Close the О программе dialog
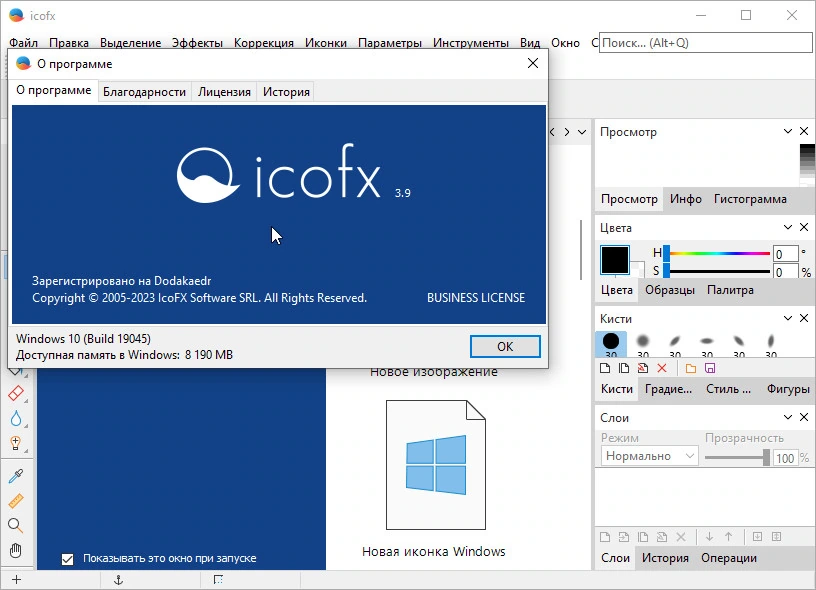Viewport: 816px width, 590px height. (x=533, y=63)
